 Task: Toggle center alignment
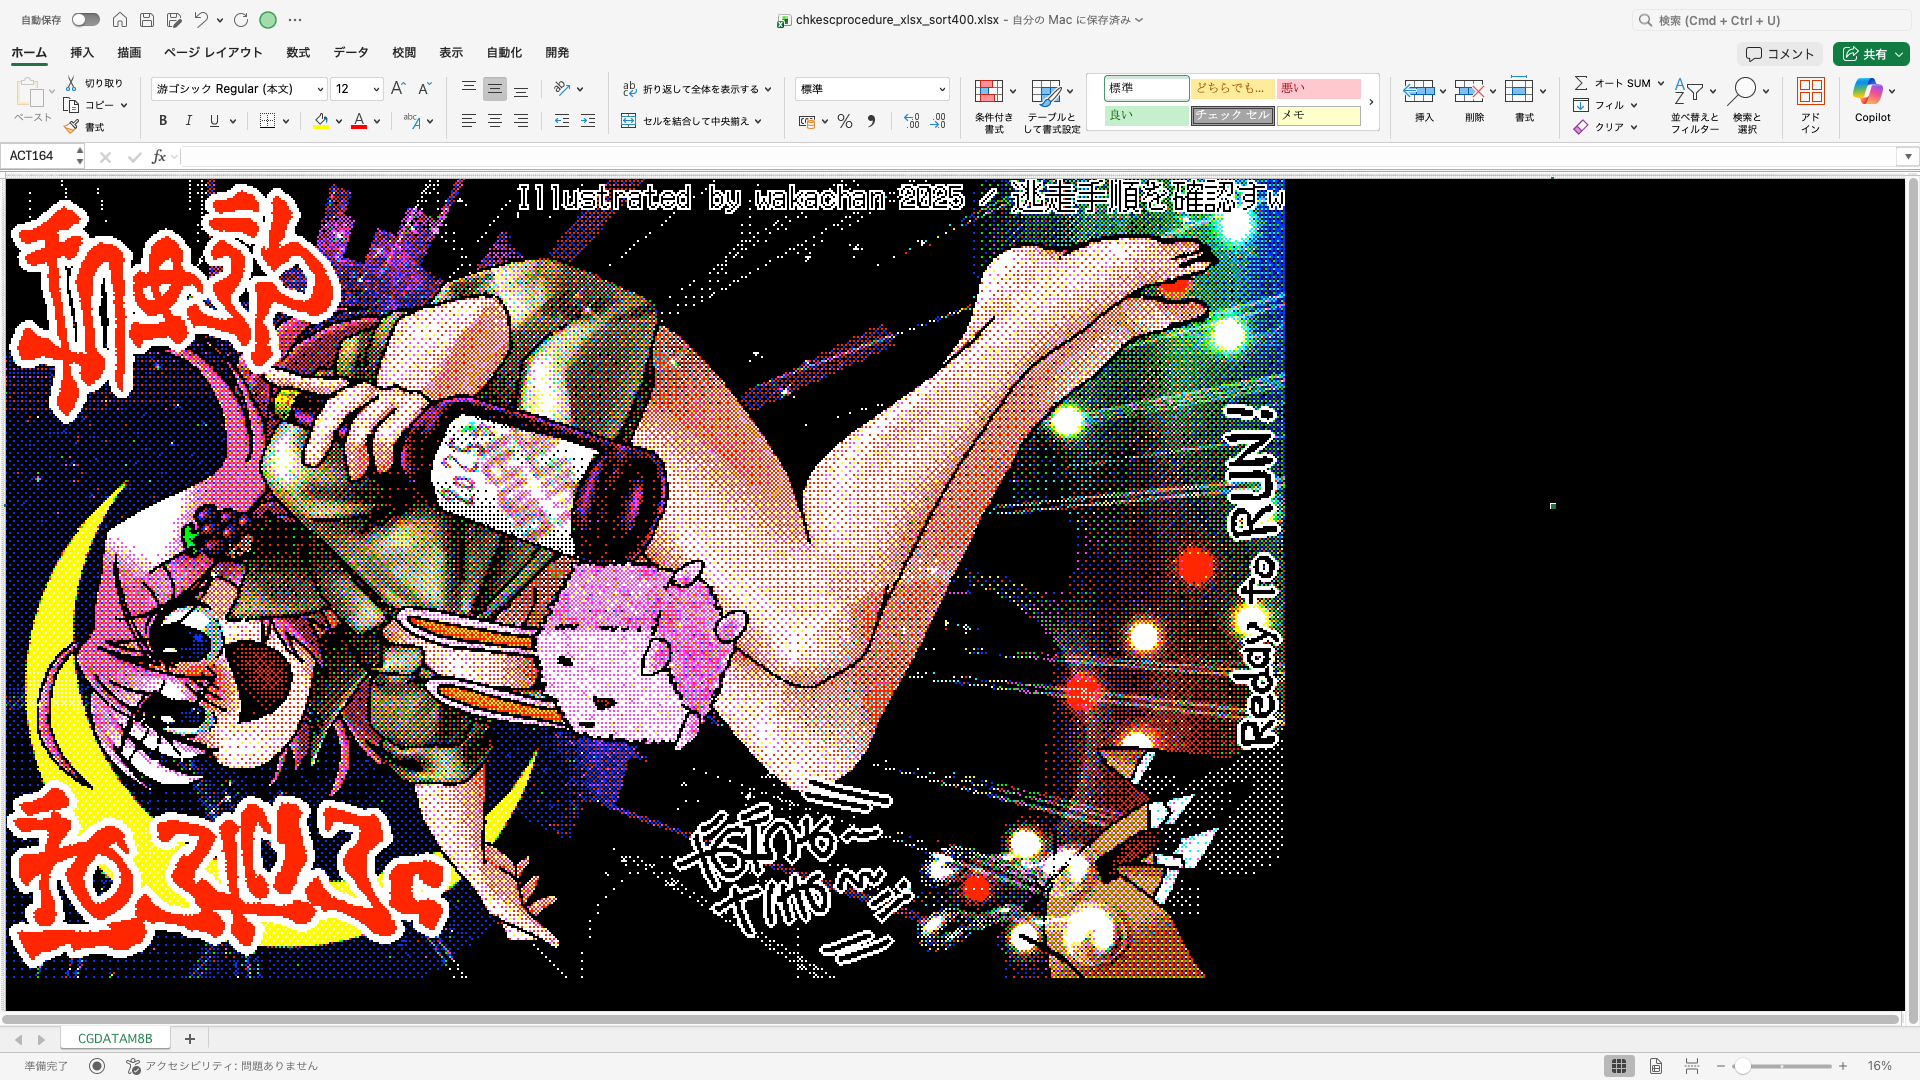(x=494, y=120)
